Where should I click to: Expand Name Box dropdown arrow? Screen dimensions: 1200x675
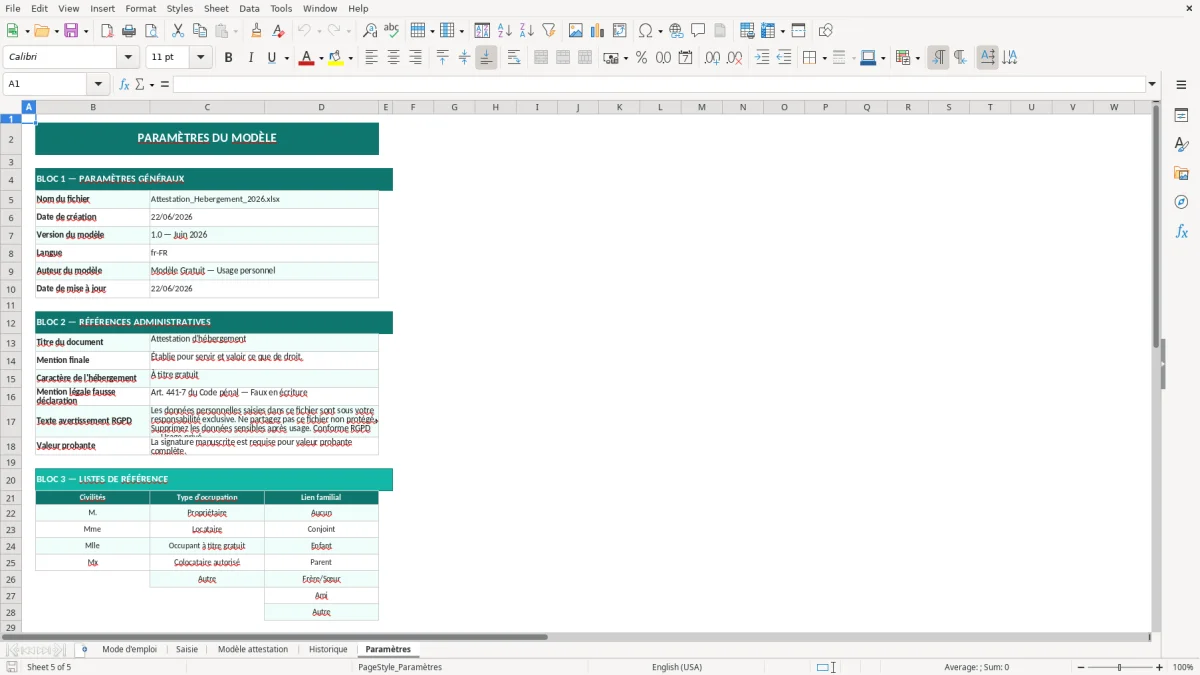pos(98,84)
